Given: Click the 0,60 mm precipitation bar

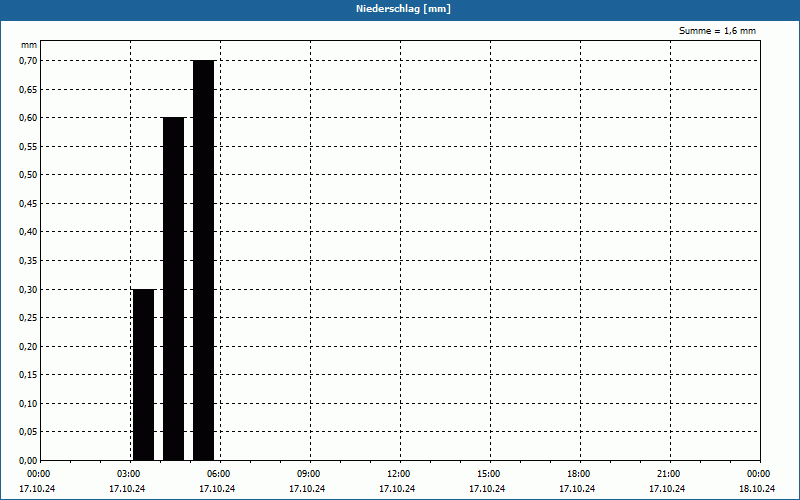Looking at the screenshot, I should 173,289.
